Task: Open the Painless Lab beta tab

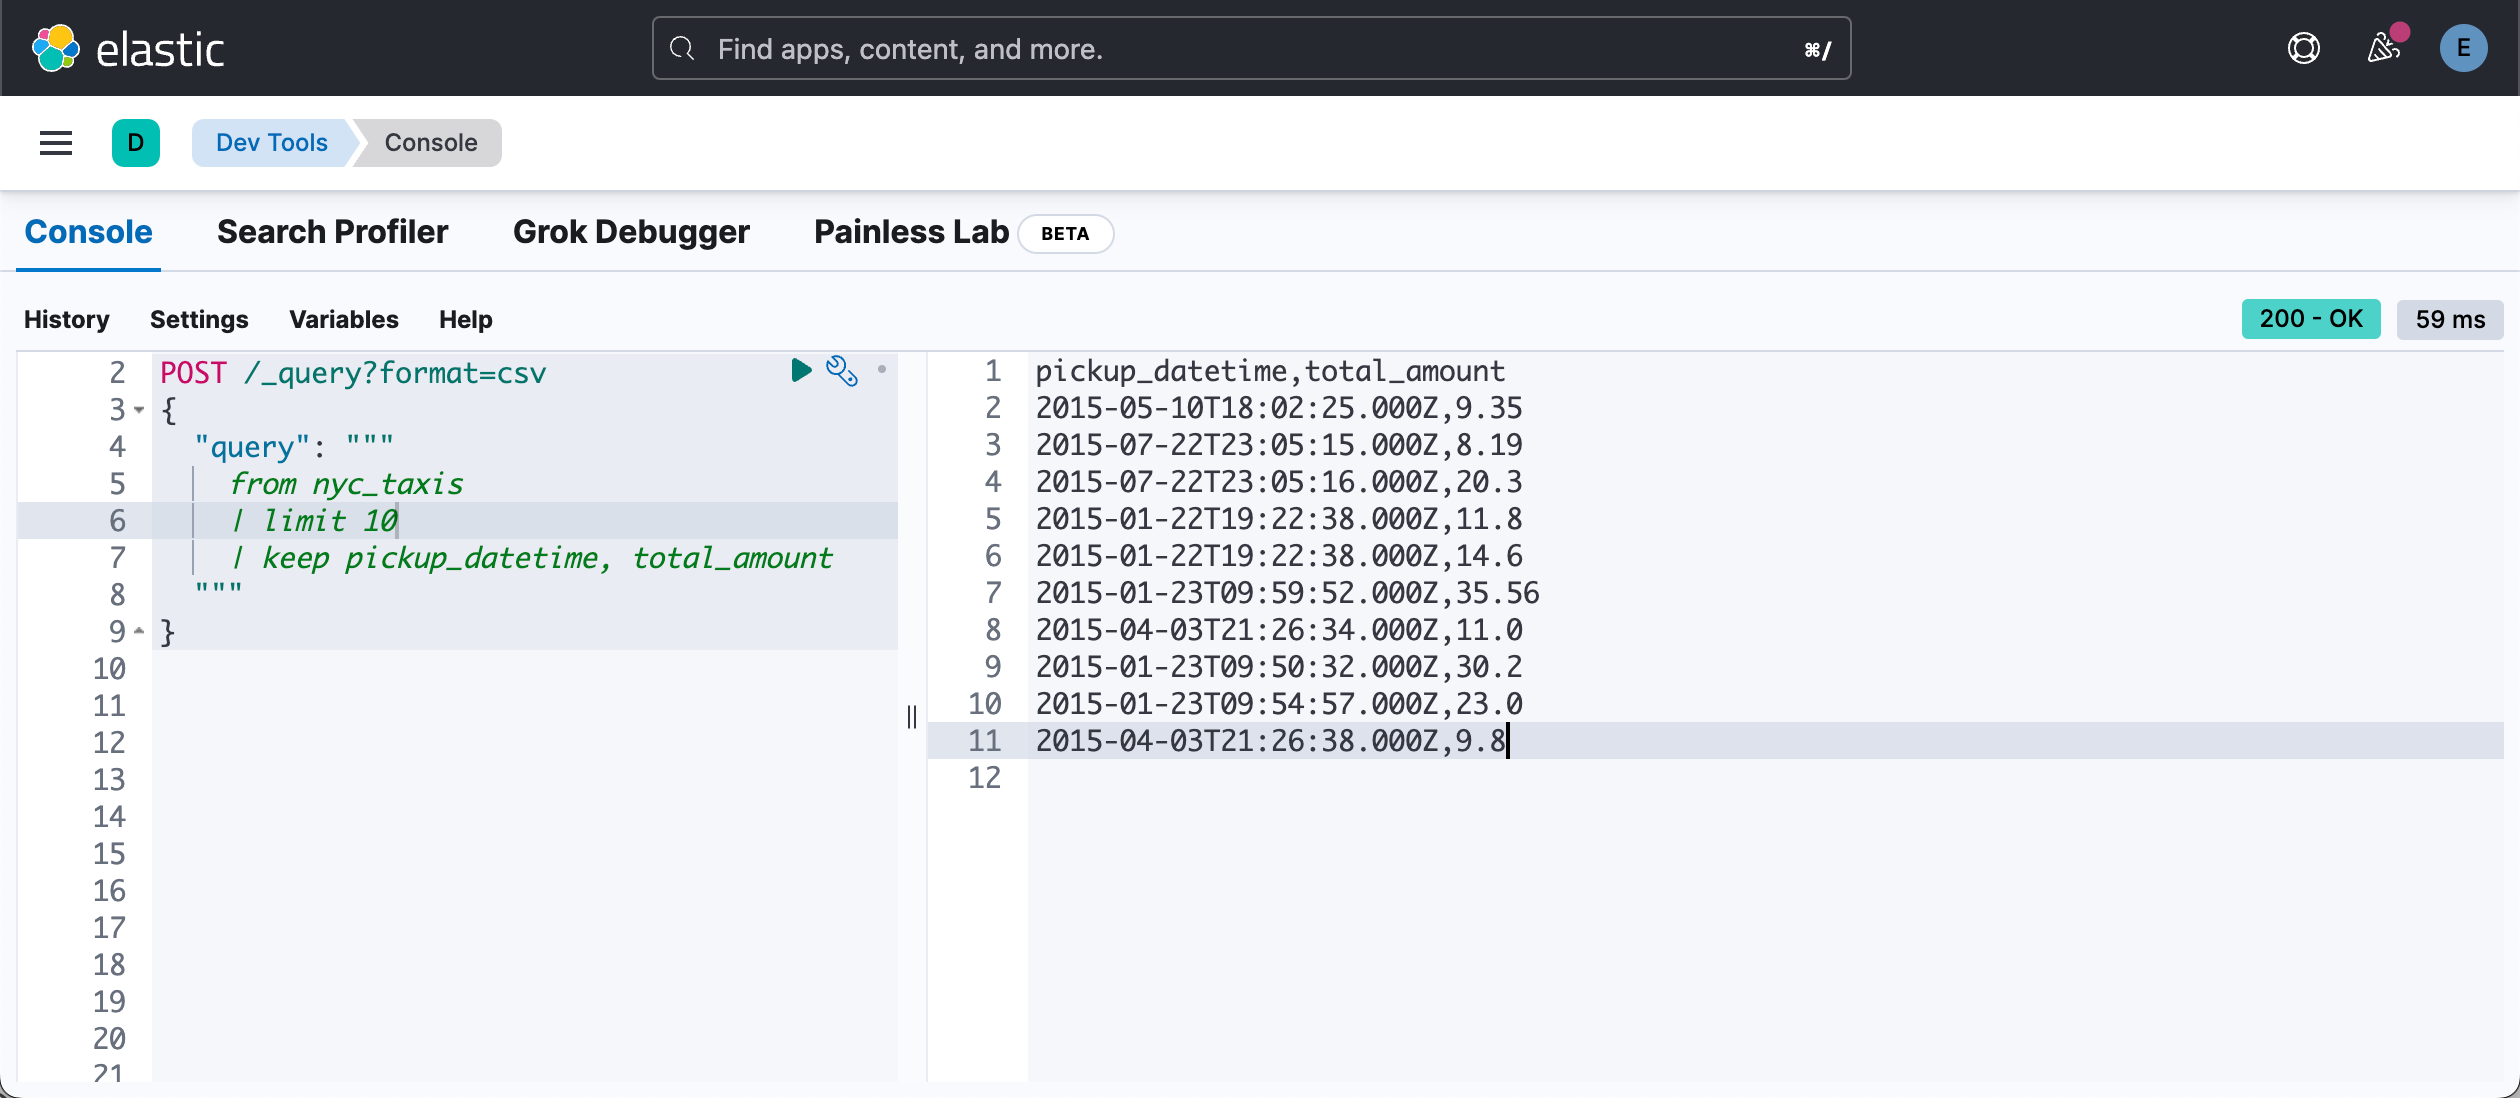Action: [910, 232]
